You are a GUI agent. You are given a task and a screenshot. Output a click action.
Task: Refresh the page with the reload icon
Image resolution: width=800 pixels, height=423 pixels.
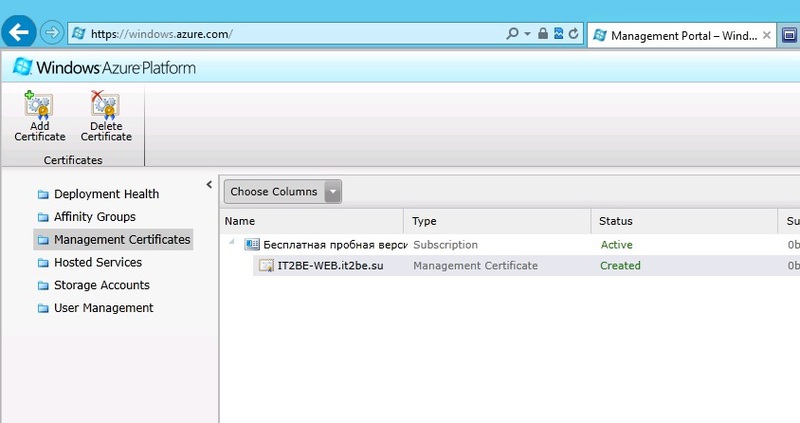(573, 34)
